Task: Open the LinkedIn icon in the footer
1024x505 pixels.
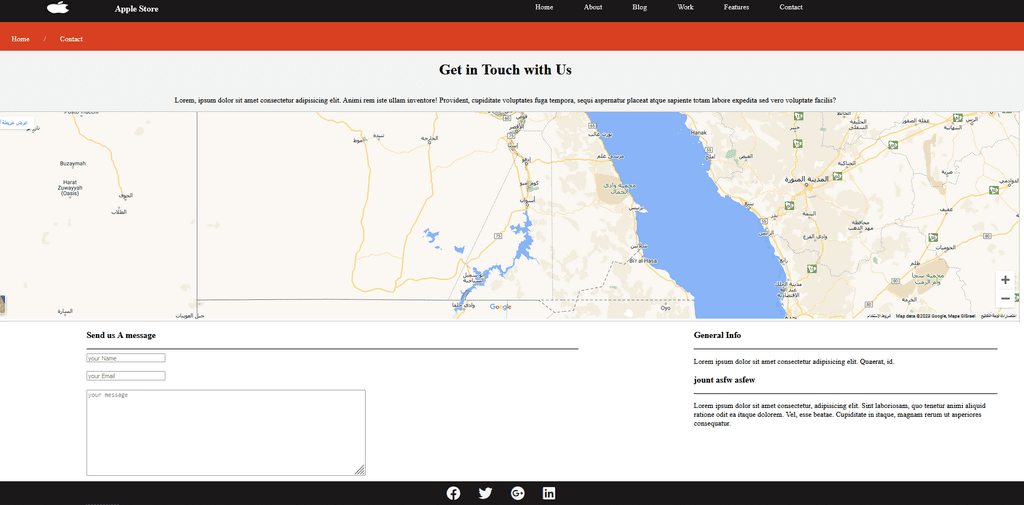Action: pyautogui.click(x=549, y=493)
